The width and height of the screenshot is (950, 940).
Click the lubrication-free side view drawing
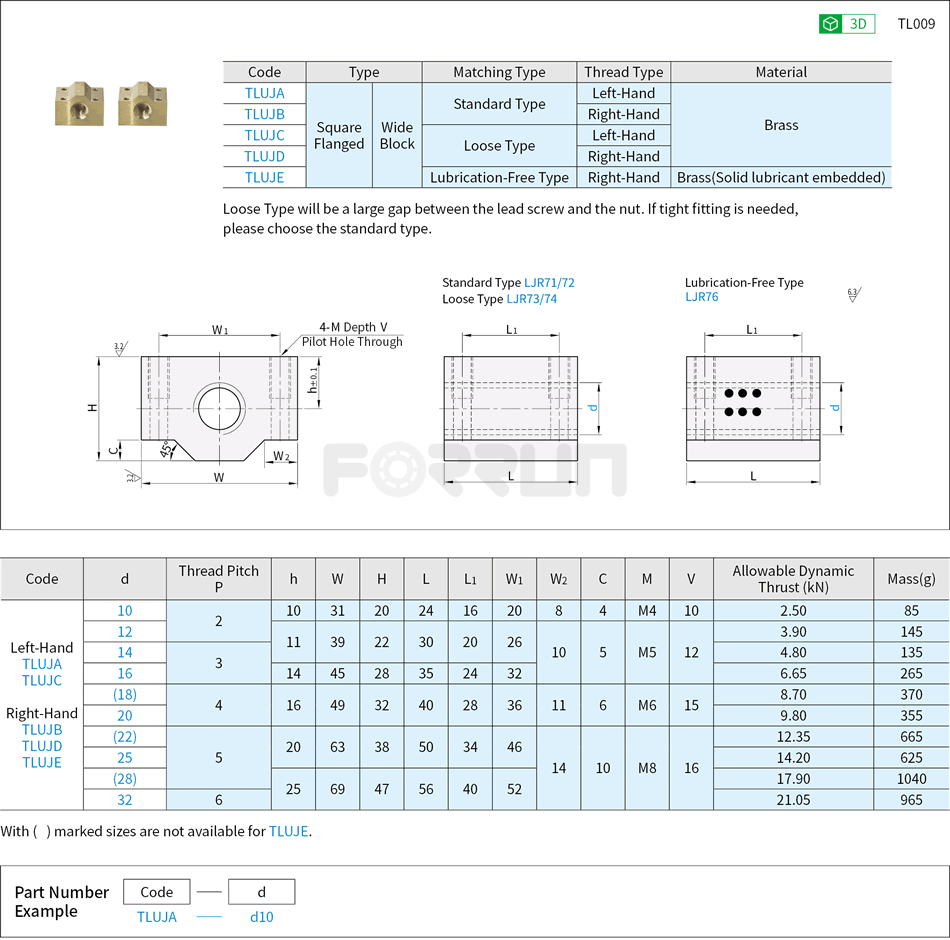tap(753, 409)
